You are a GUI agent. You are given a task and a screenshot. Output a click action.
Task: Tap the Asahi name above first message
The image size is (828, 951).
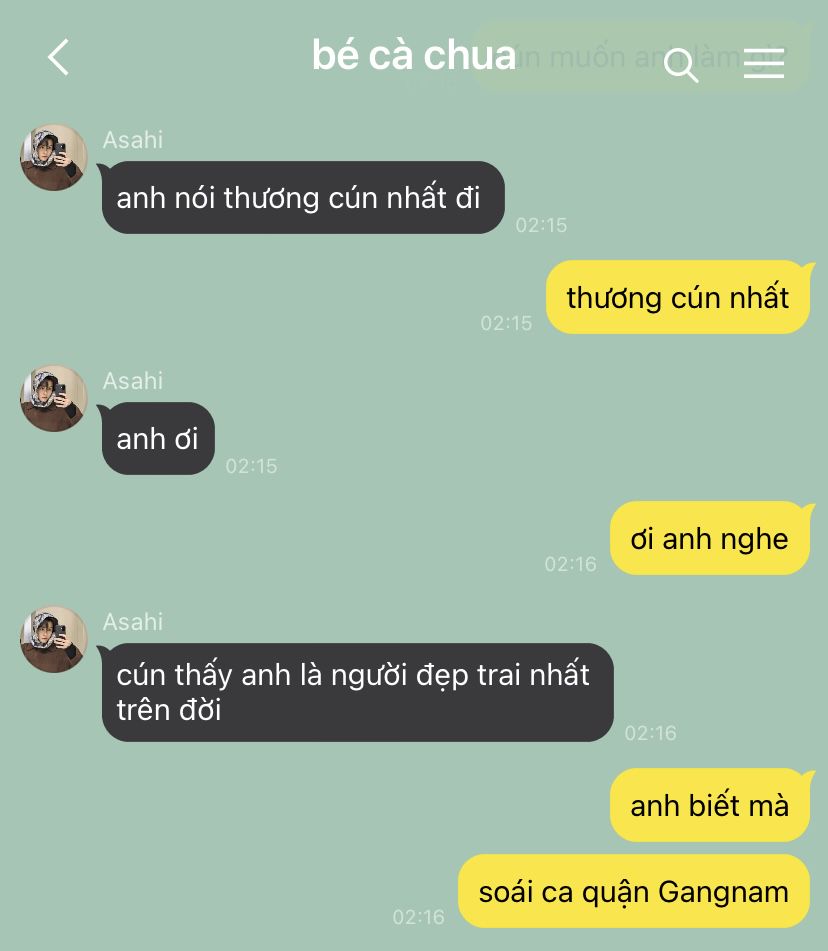point(133,140)
